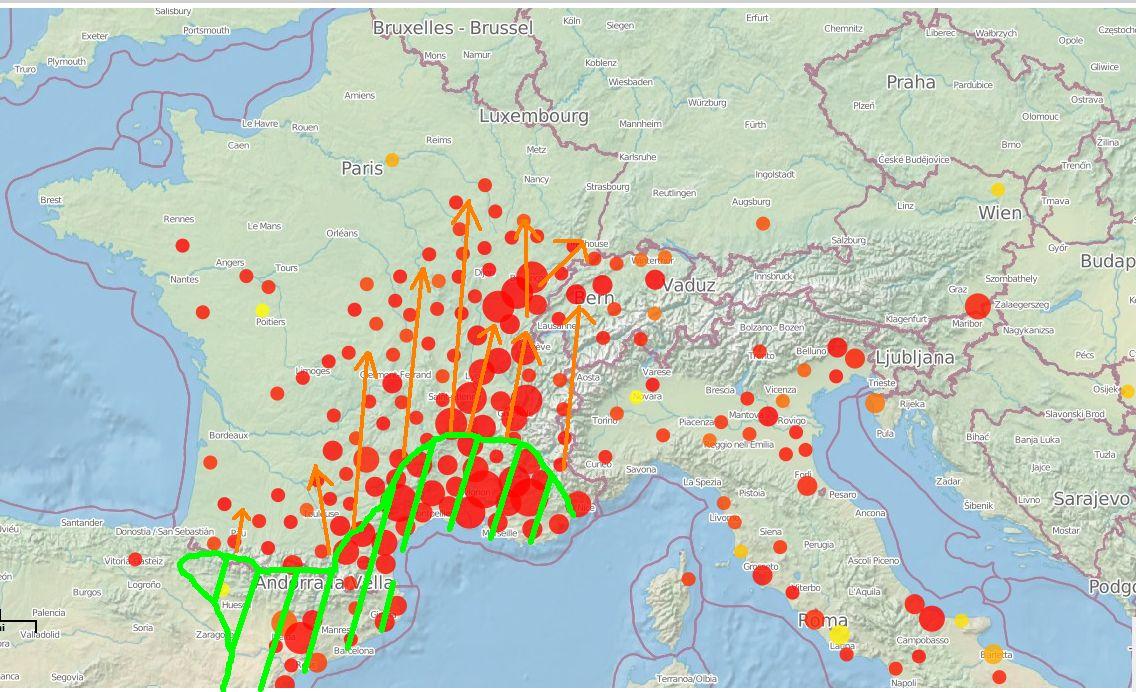The height and width of the screenshot is (692, 1136).
Task: Select the Vaduz map label
Action: point(689,285)
